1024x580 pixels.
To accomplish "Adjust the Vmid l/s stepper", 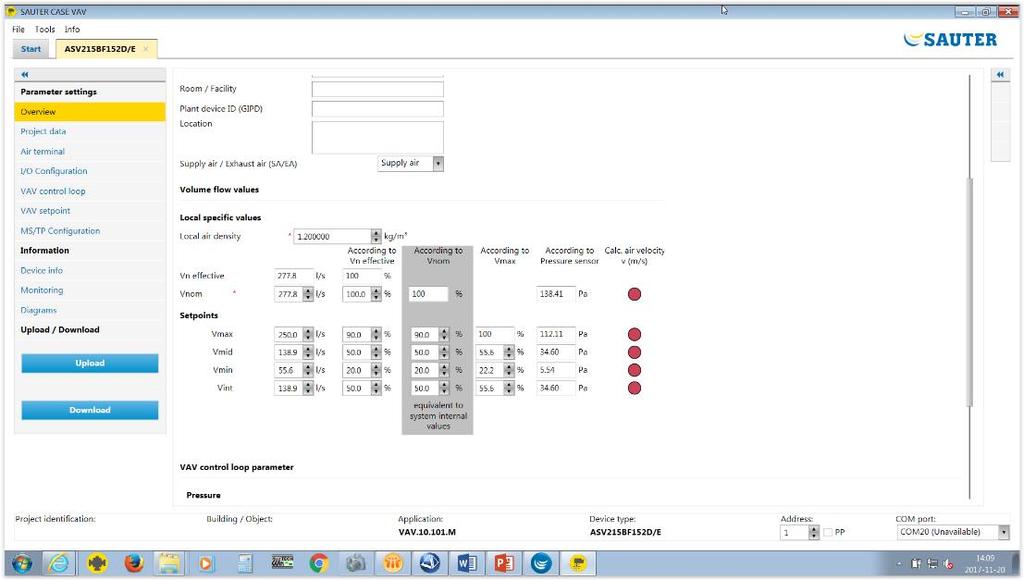I will (308, 352).
